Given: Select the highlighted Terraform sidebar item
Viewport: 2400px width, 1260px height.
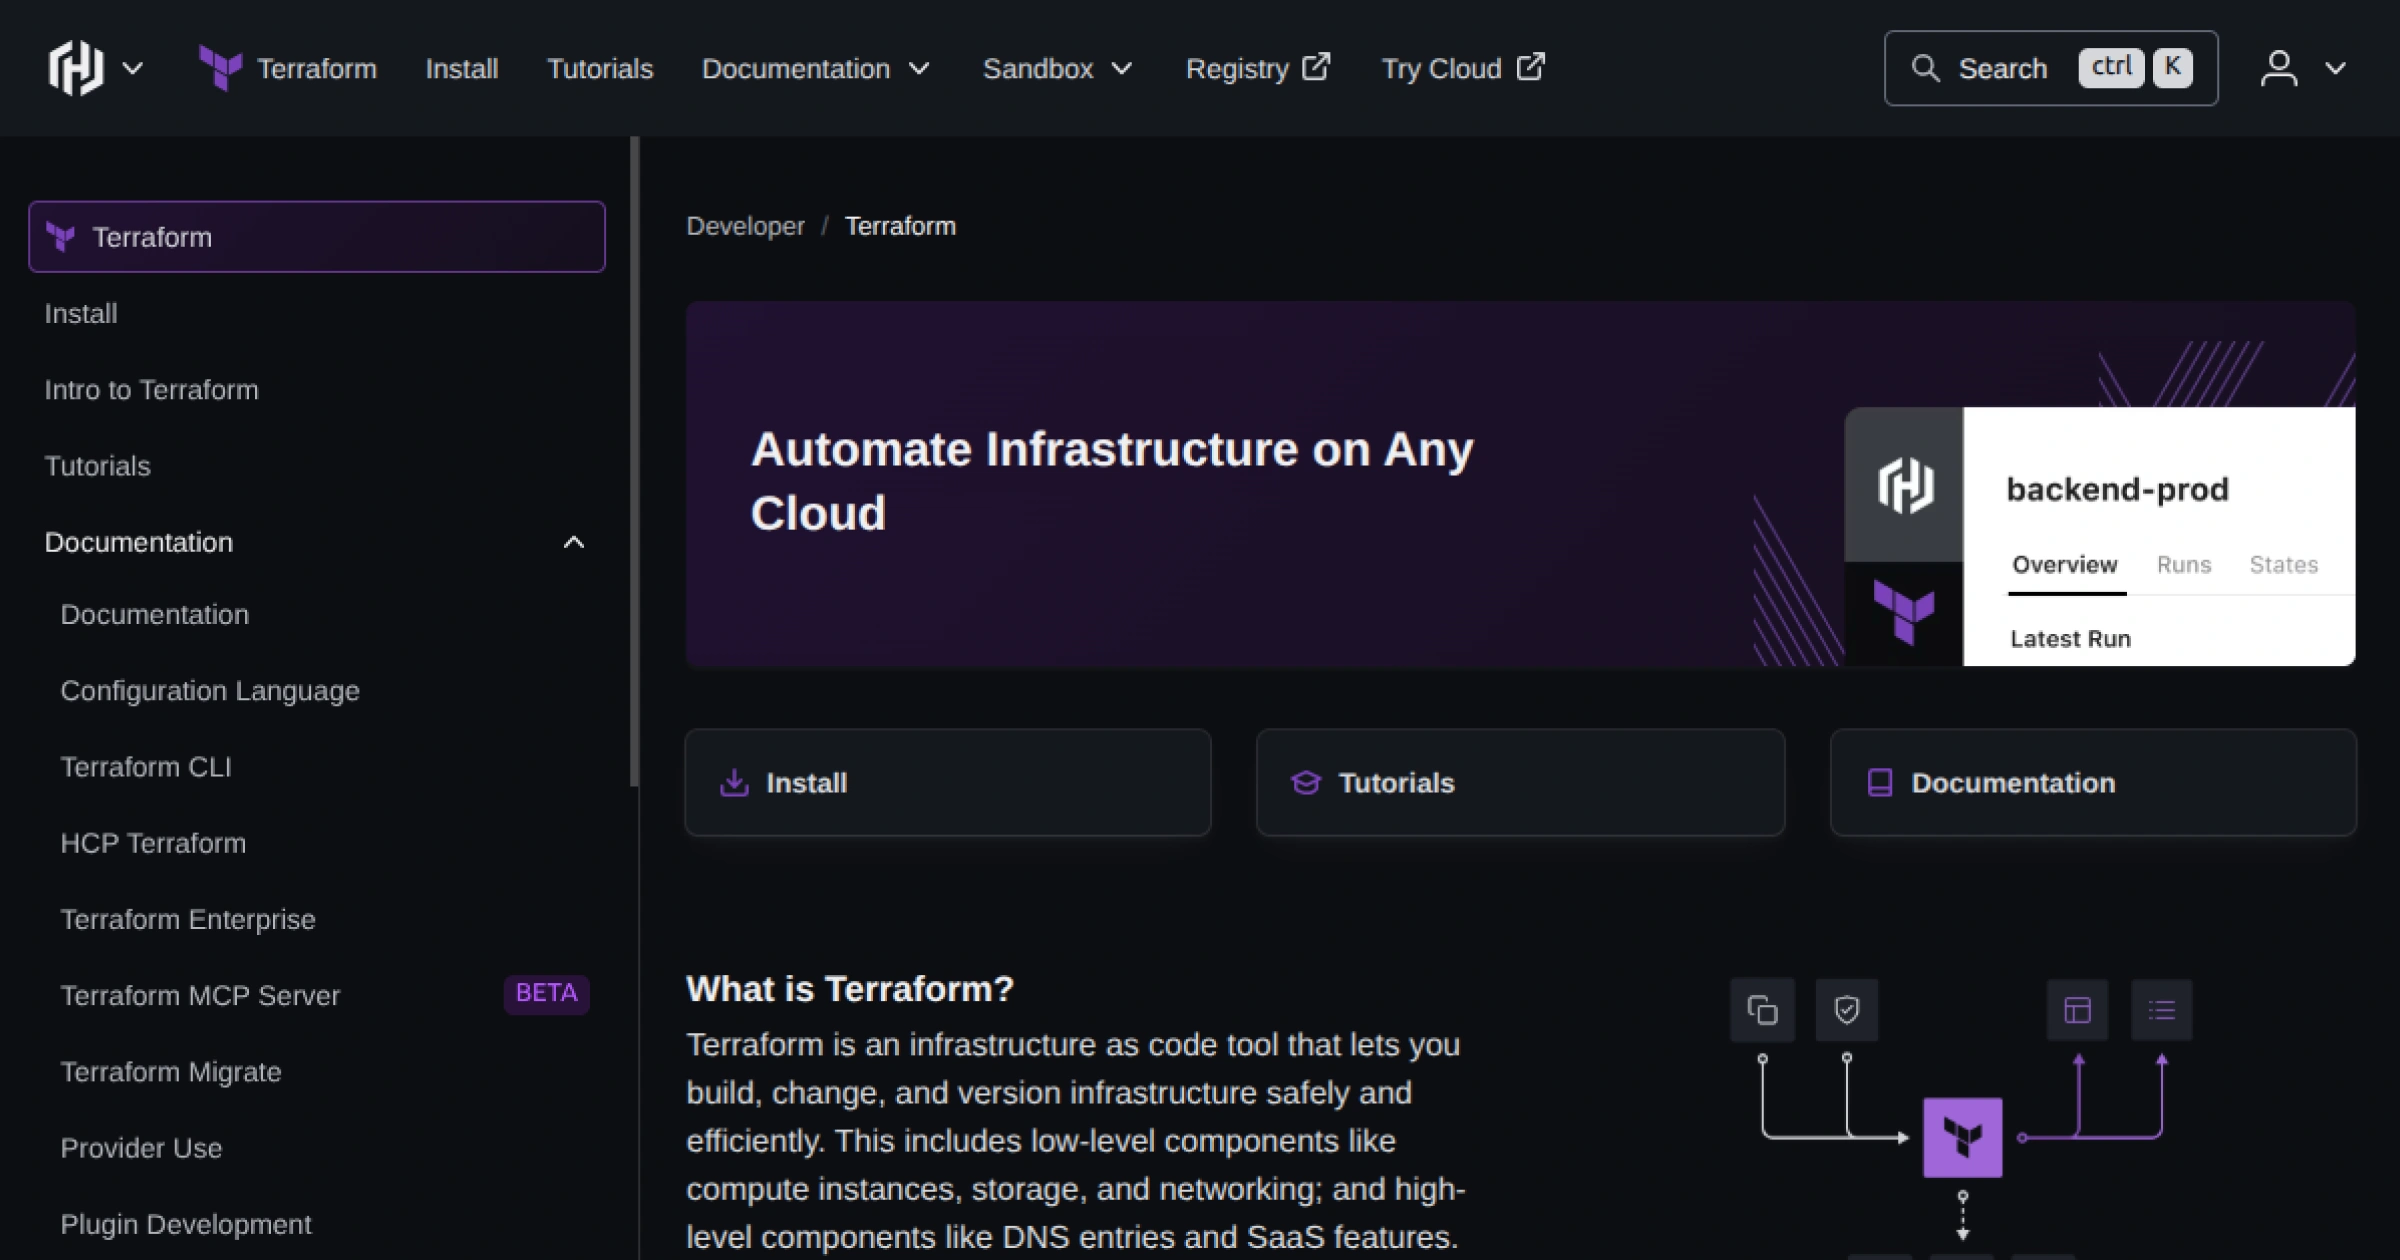Looking at the screenshot, I should click(x=317, y=237).
